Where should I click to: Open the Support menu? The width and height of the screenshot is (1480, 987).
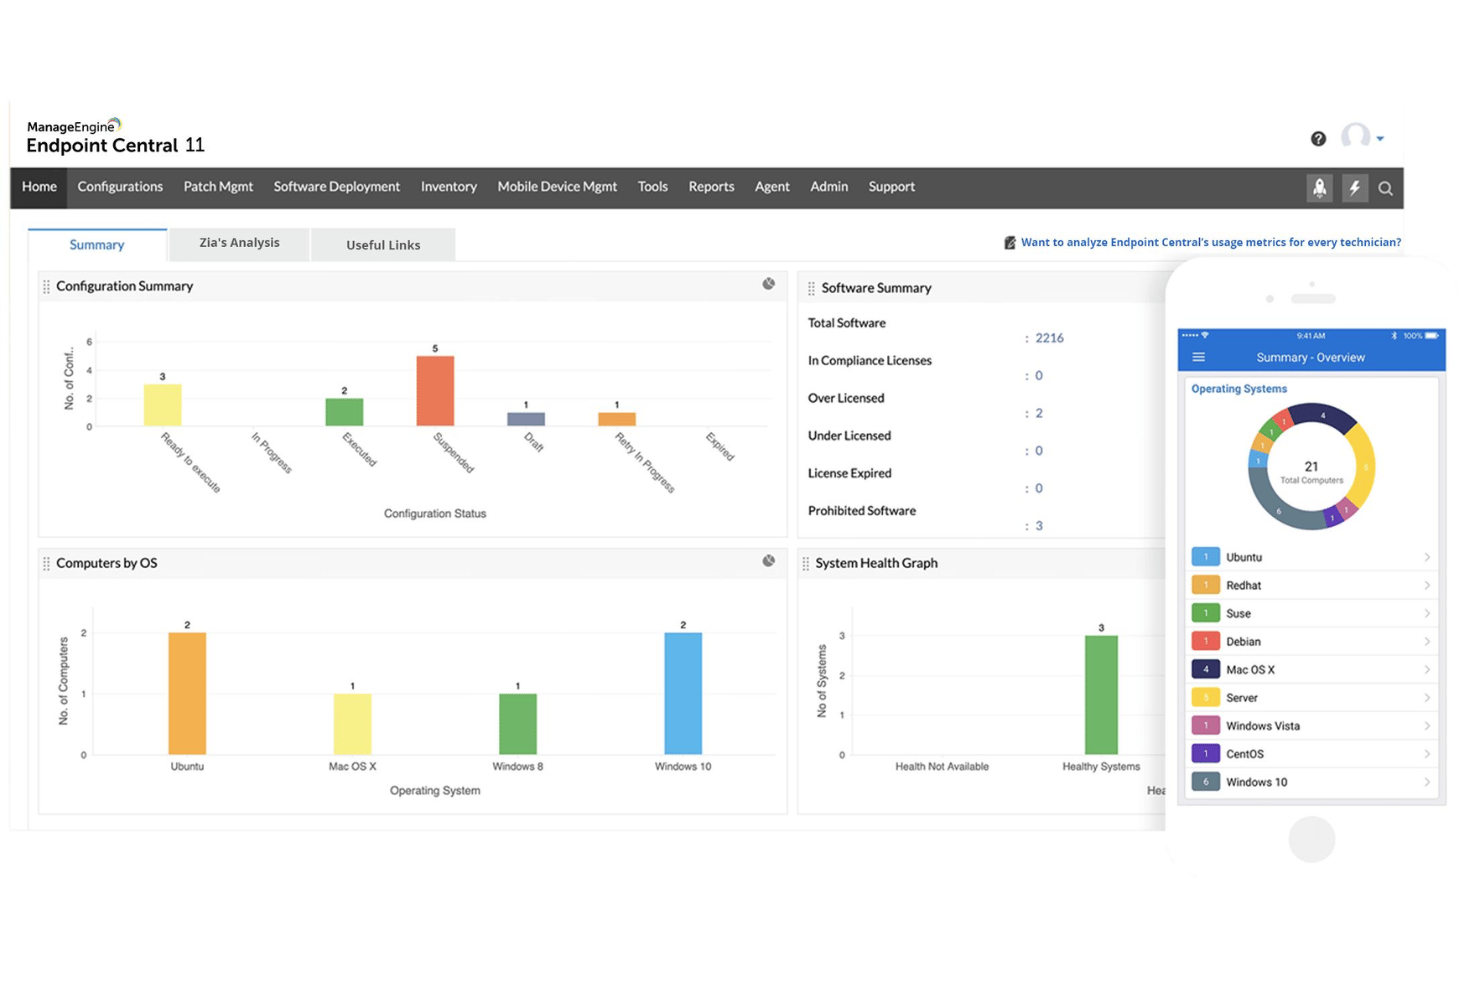[x=892, y=187]
